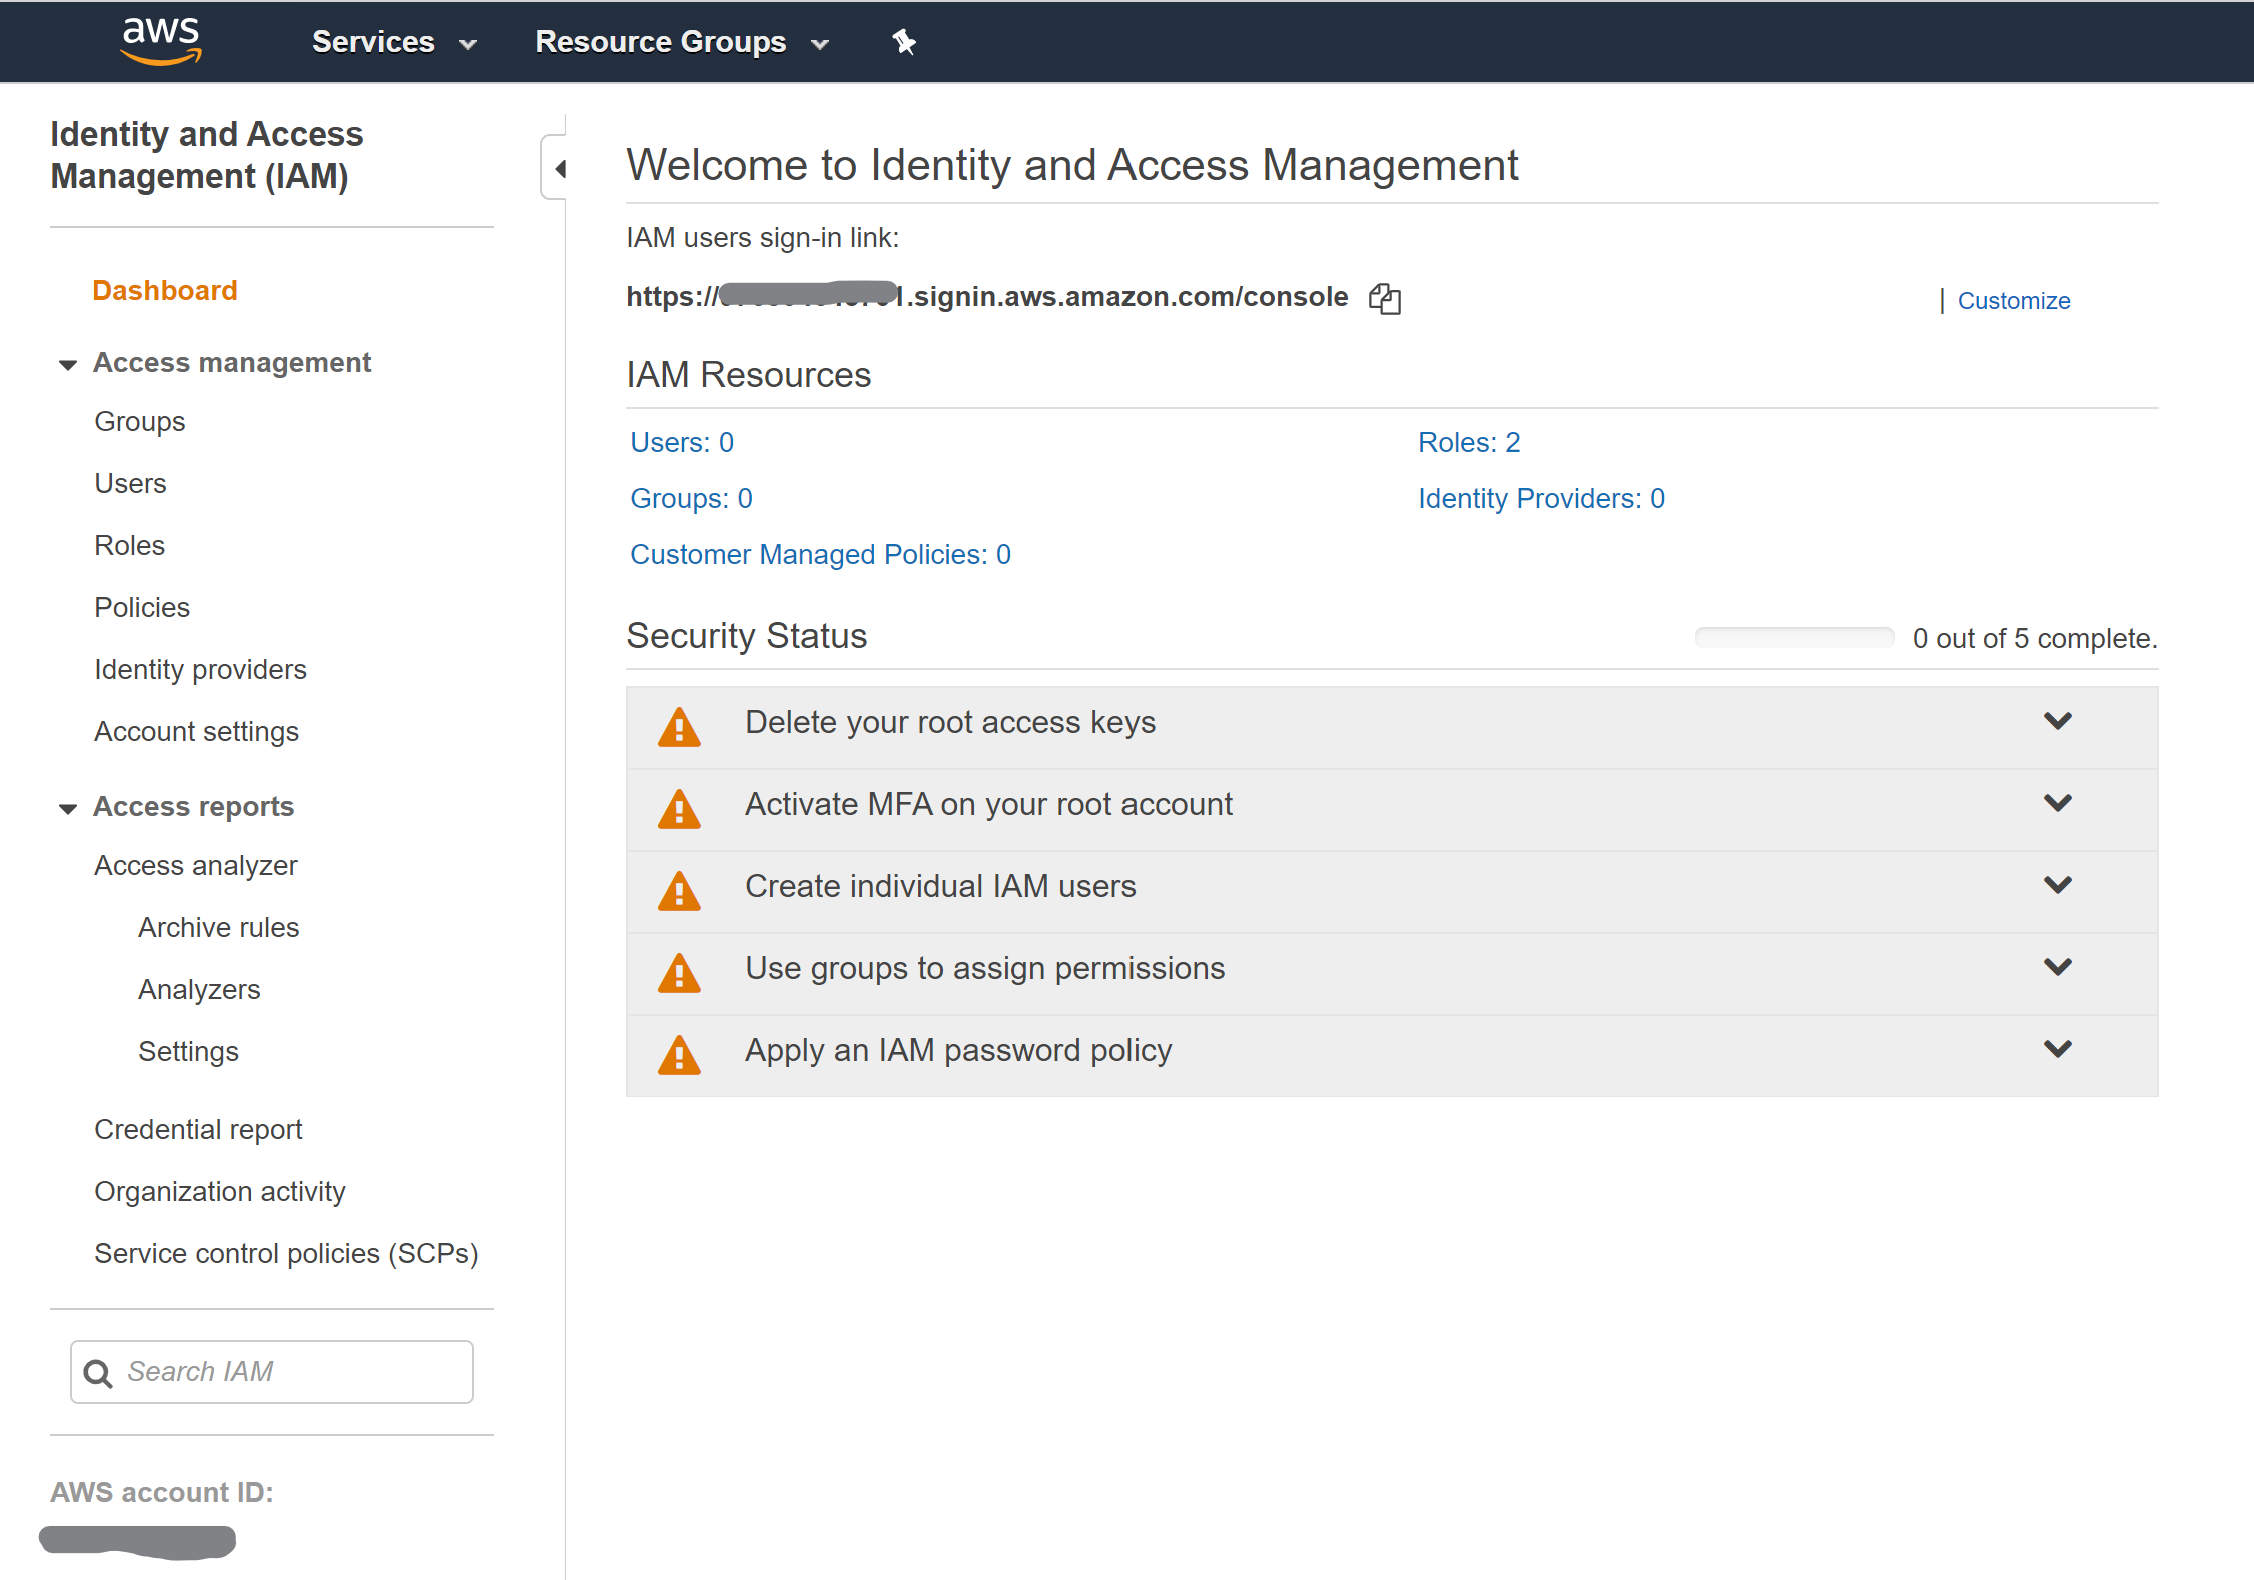Click the Users: 0 link in IAM Resources
Image resolution: width=2254 pixels, height=1580 pixels.
[x=678, y=442]
